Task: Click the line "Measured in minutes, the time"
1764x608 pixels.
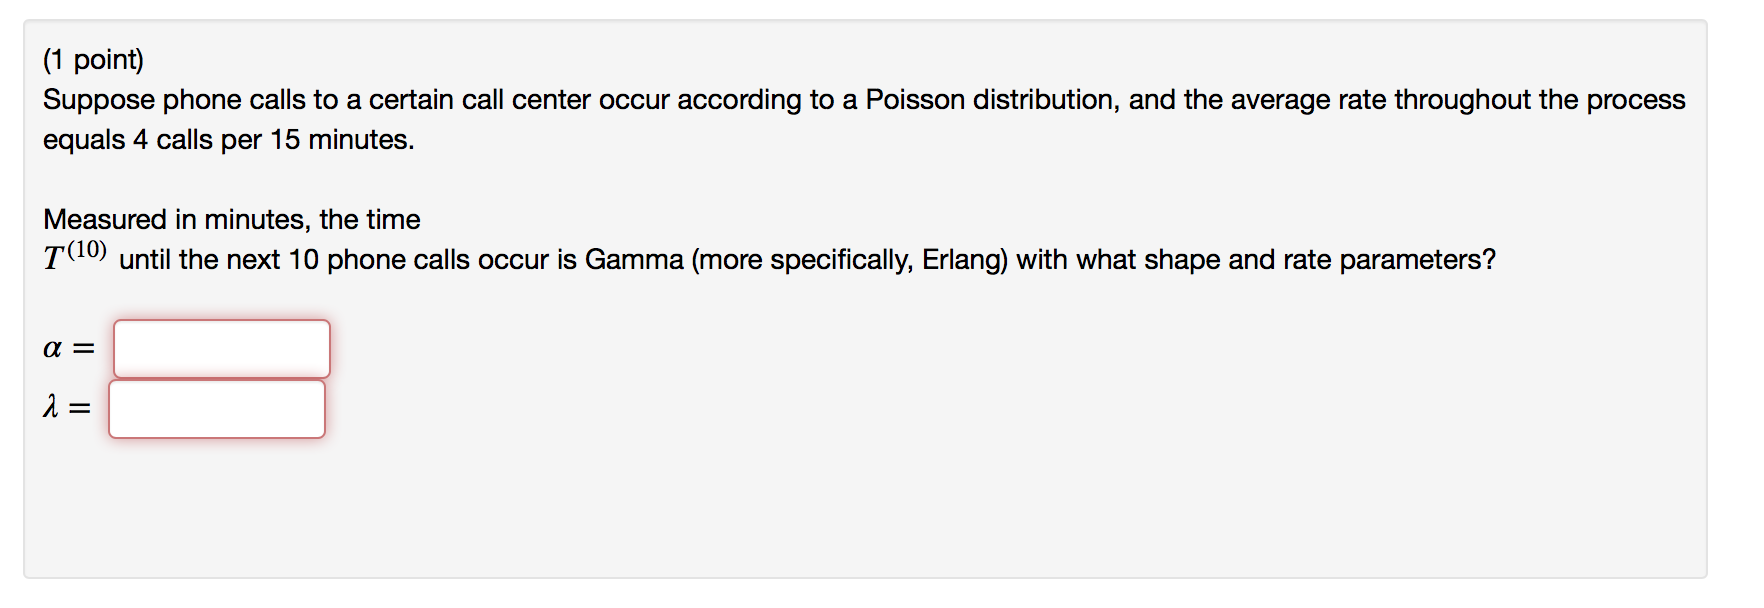Action: 232,220
